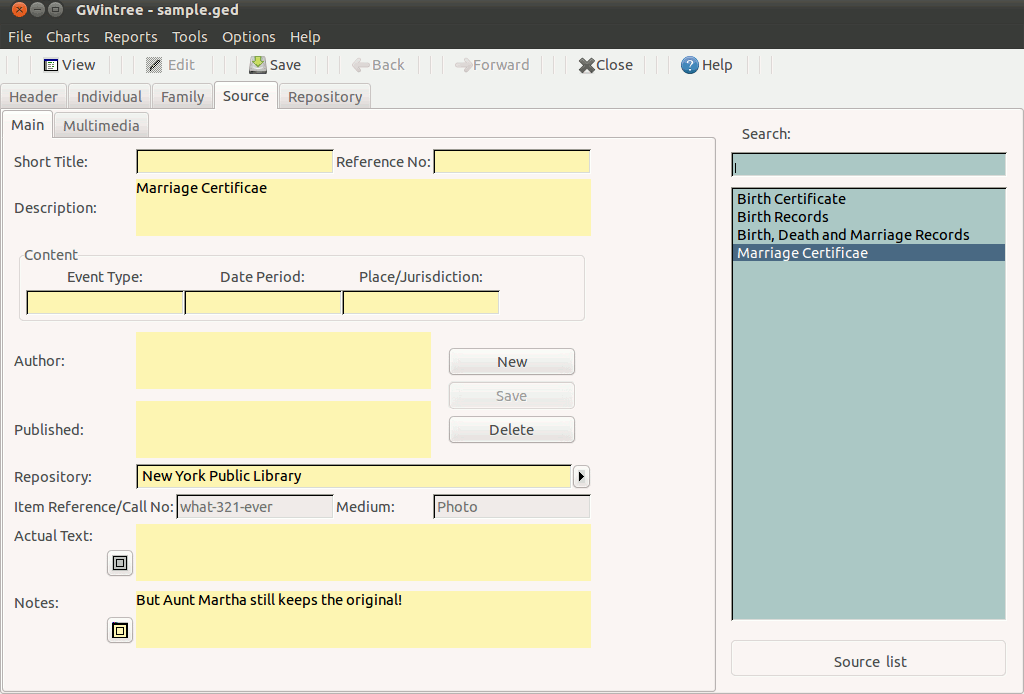This screenshot has height=694, width=1024.
Task: Click the New source button
Action: [x=512, y=362]
